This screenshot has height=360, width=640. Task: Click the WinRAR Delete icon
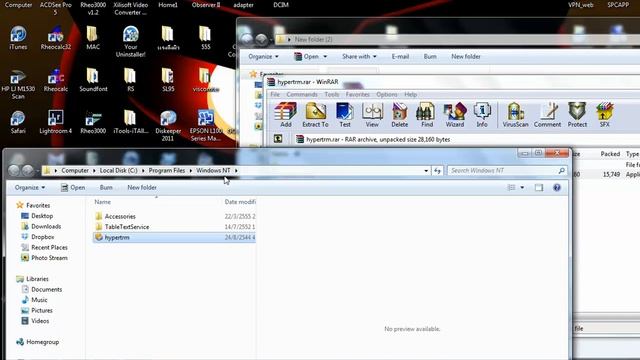click(x=400, y=114)
